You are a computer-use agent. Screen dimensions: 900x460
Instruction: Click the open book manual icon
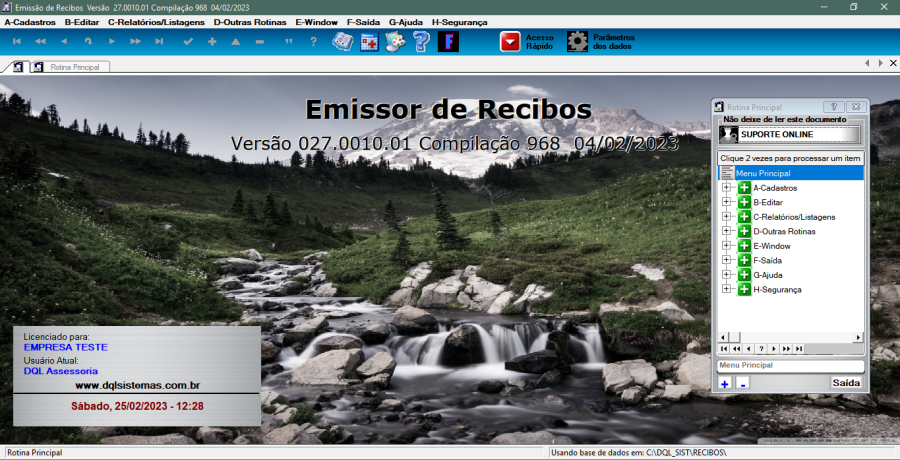point(343,42)
